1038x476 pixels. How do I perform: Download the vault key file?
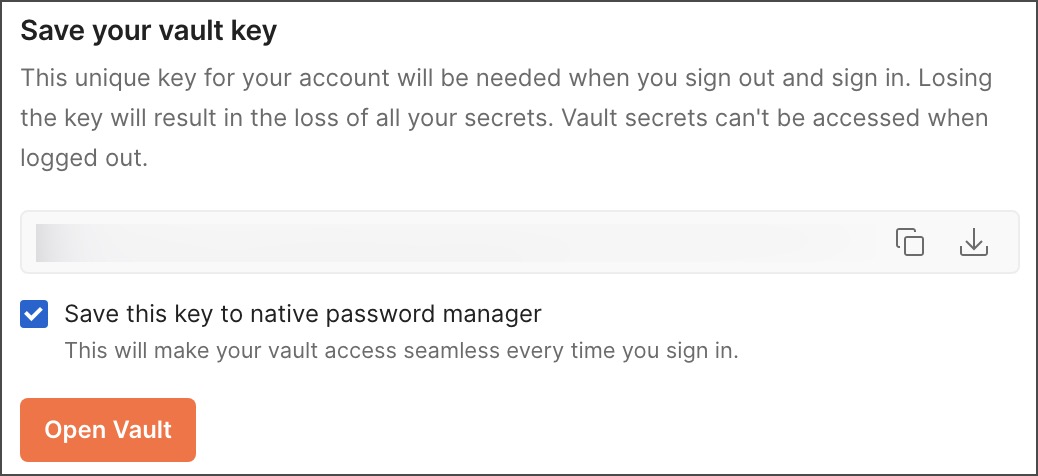973,242
